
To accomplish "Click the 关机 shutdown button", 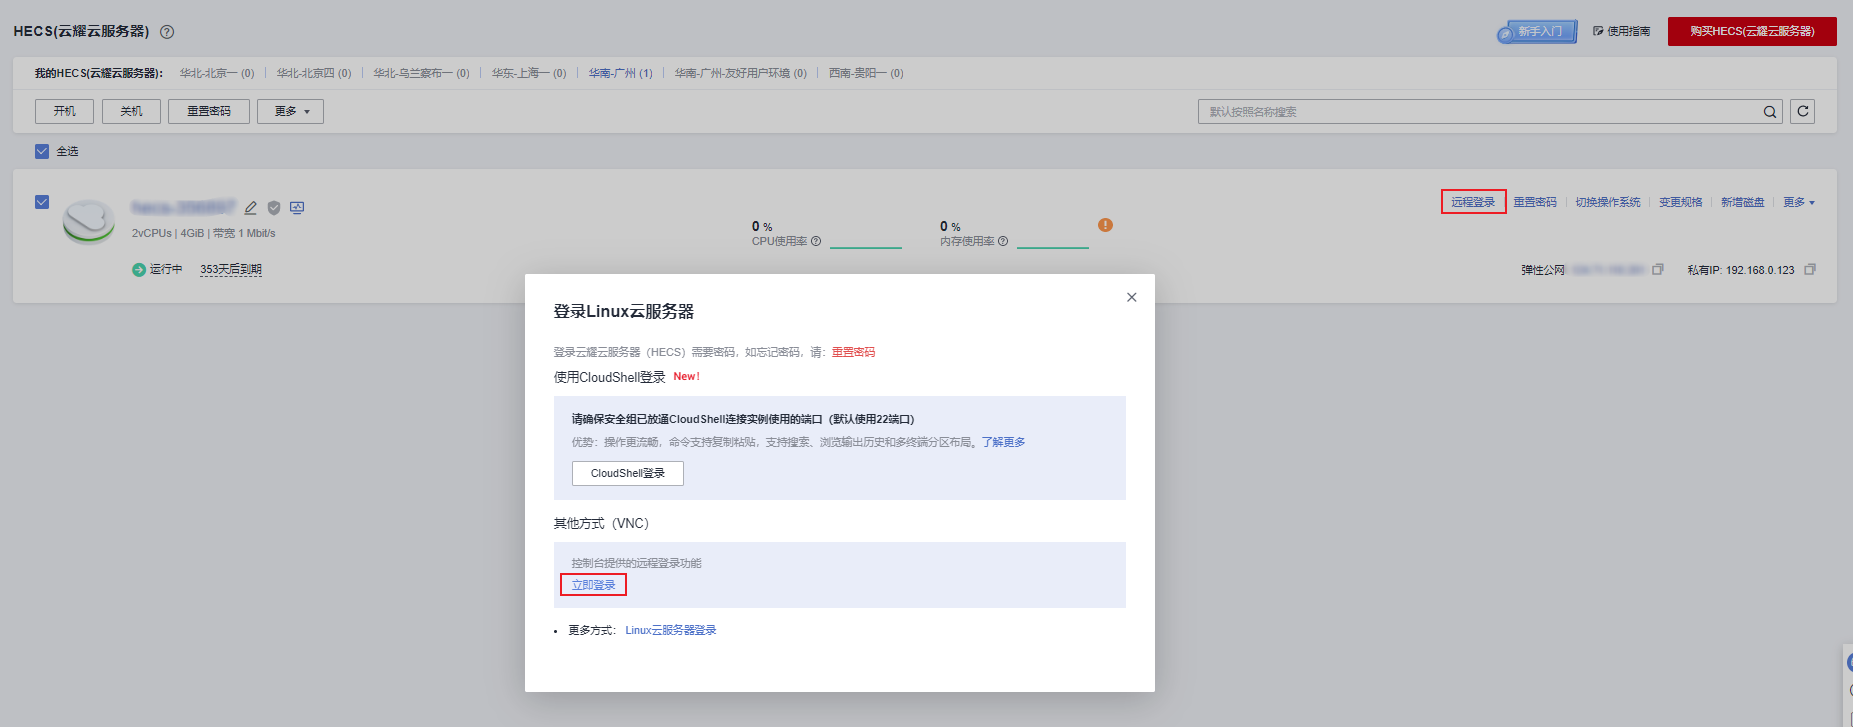I will [x=131, y=111].
